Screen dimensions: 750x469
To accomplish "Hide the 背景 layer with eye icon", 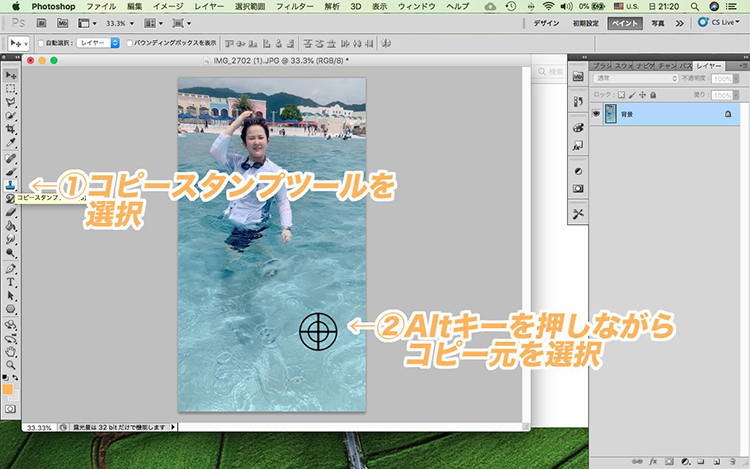I will pyautogui.click(x=596, y=114).
